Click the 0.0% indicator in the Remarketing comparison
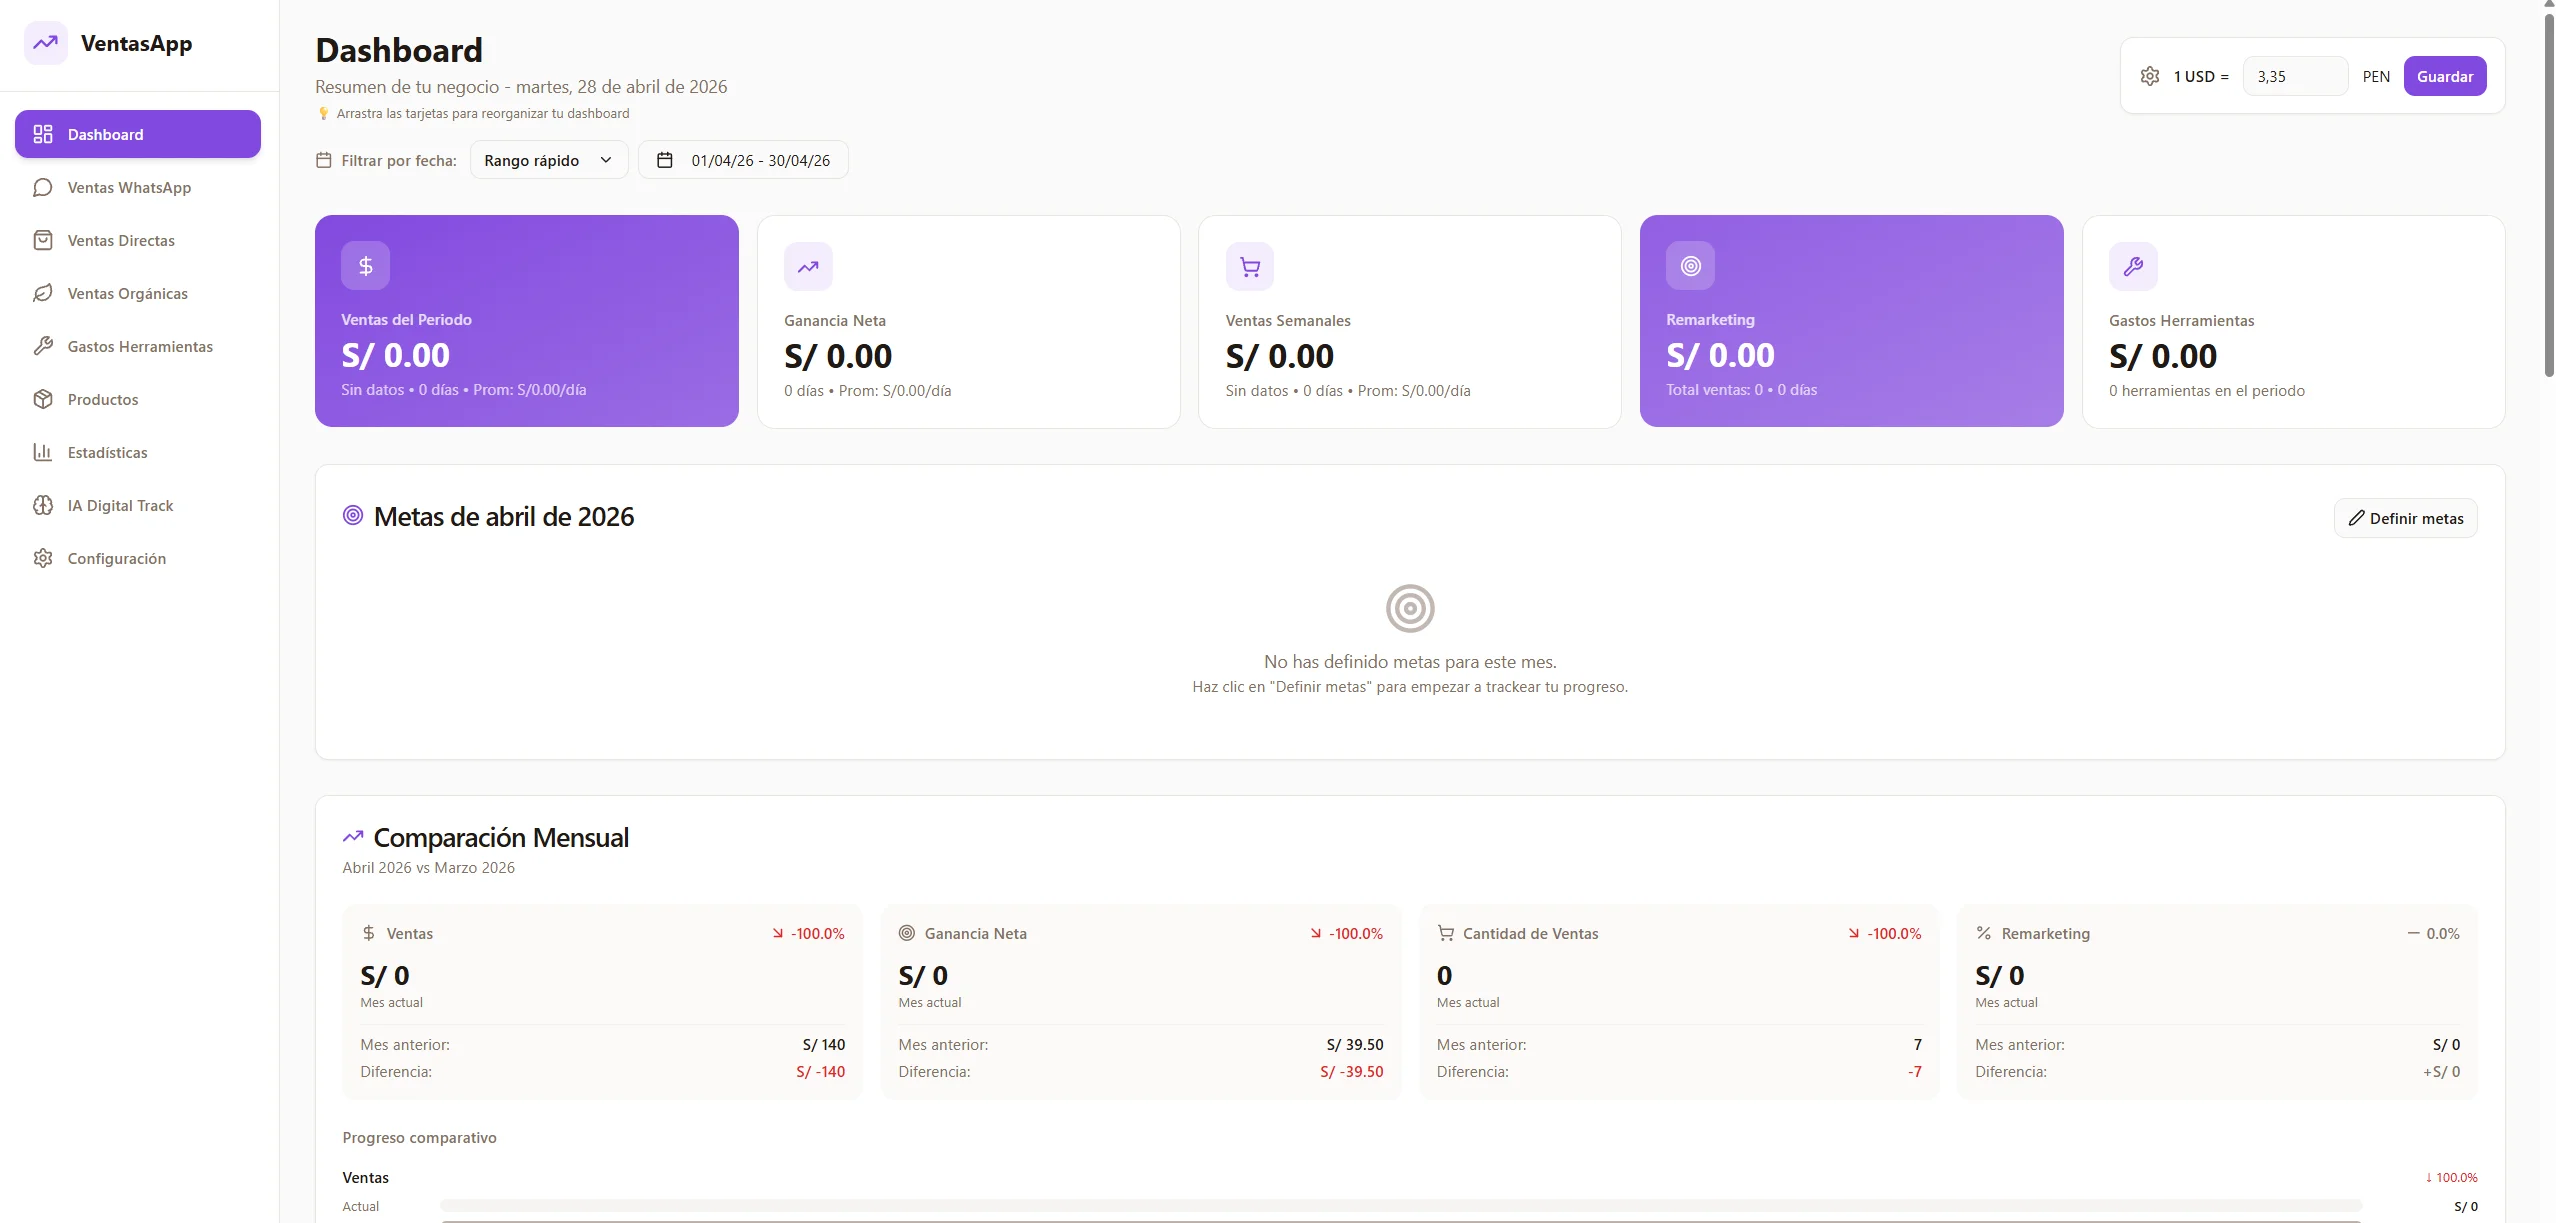The image size is (2556, 1223). (2433, 933)
